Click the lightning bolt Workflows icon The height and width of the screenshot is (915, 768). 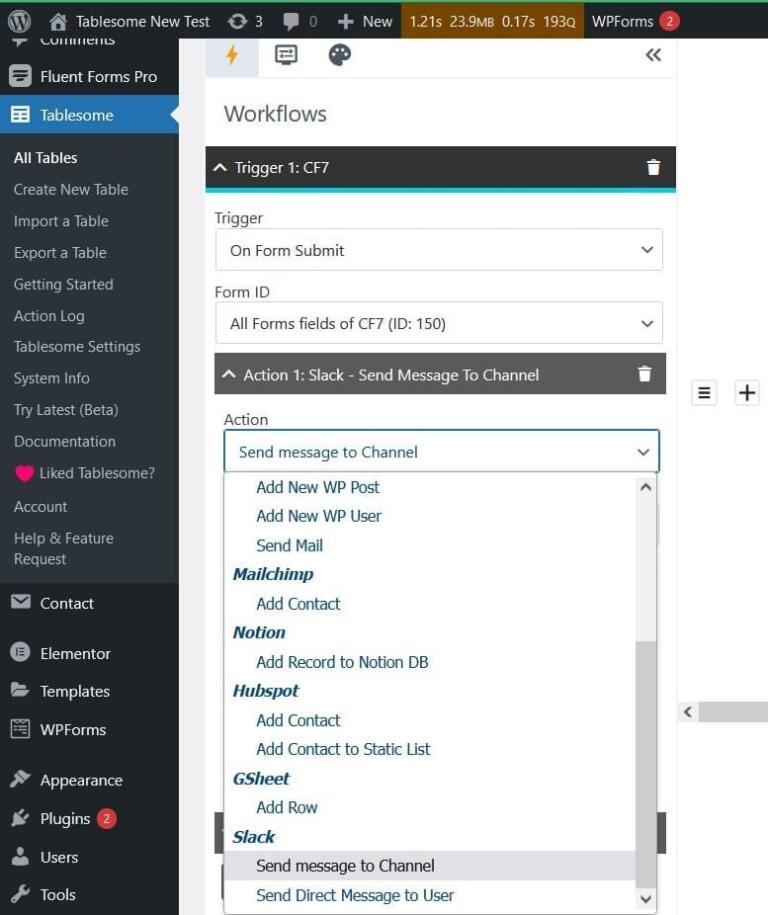[x=230, y=55]
